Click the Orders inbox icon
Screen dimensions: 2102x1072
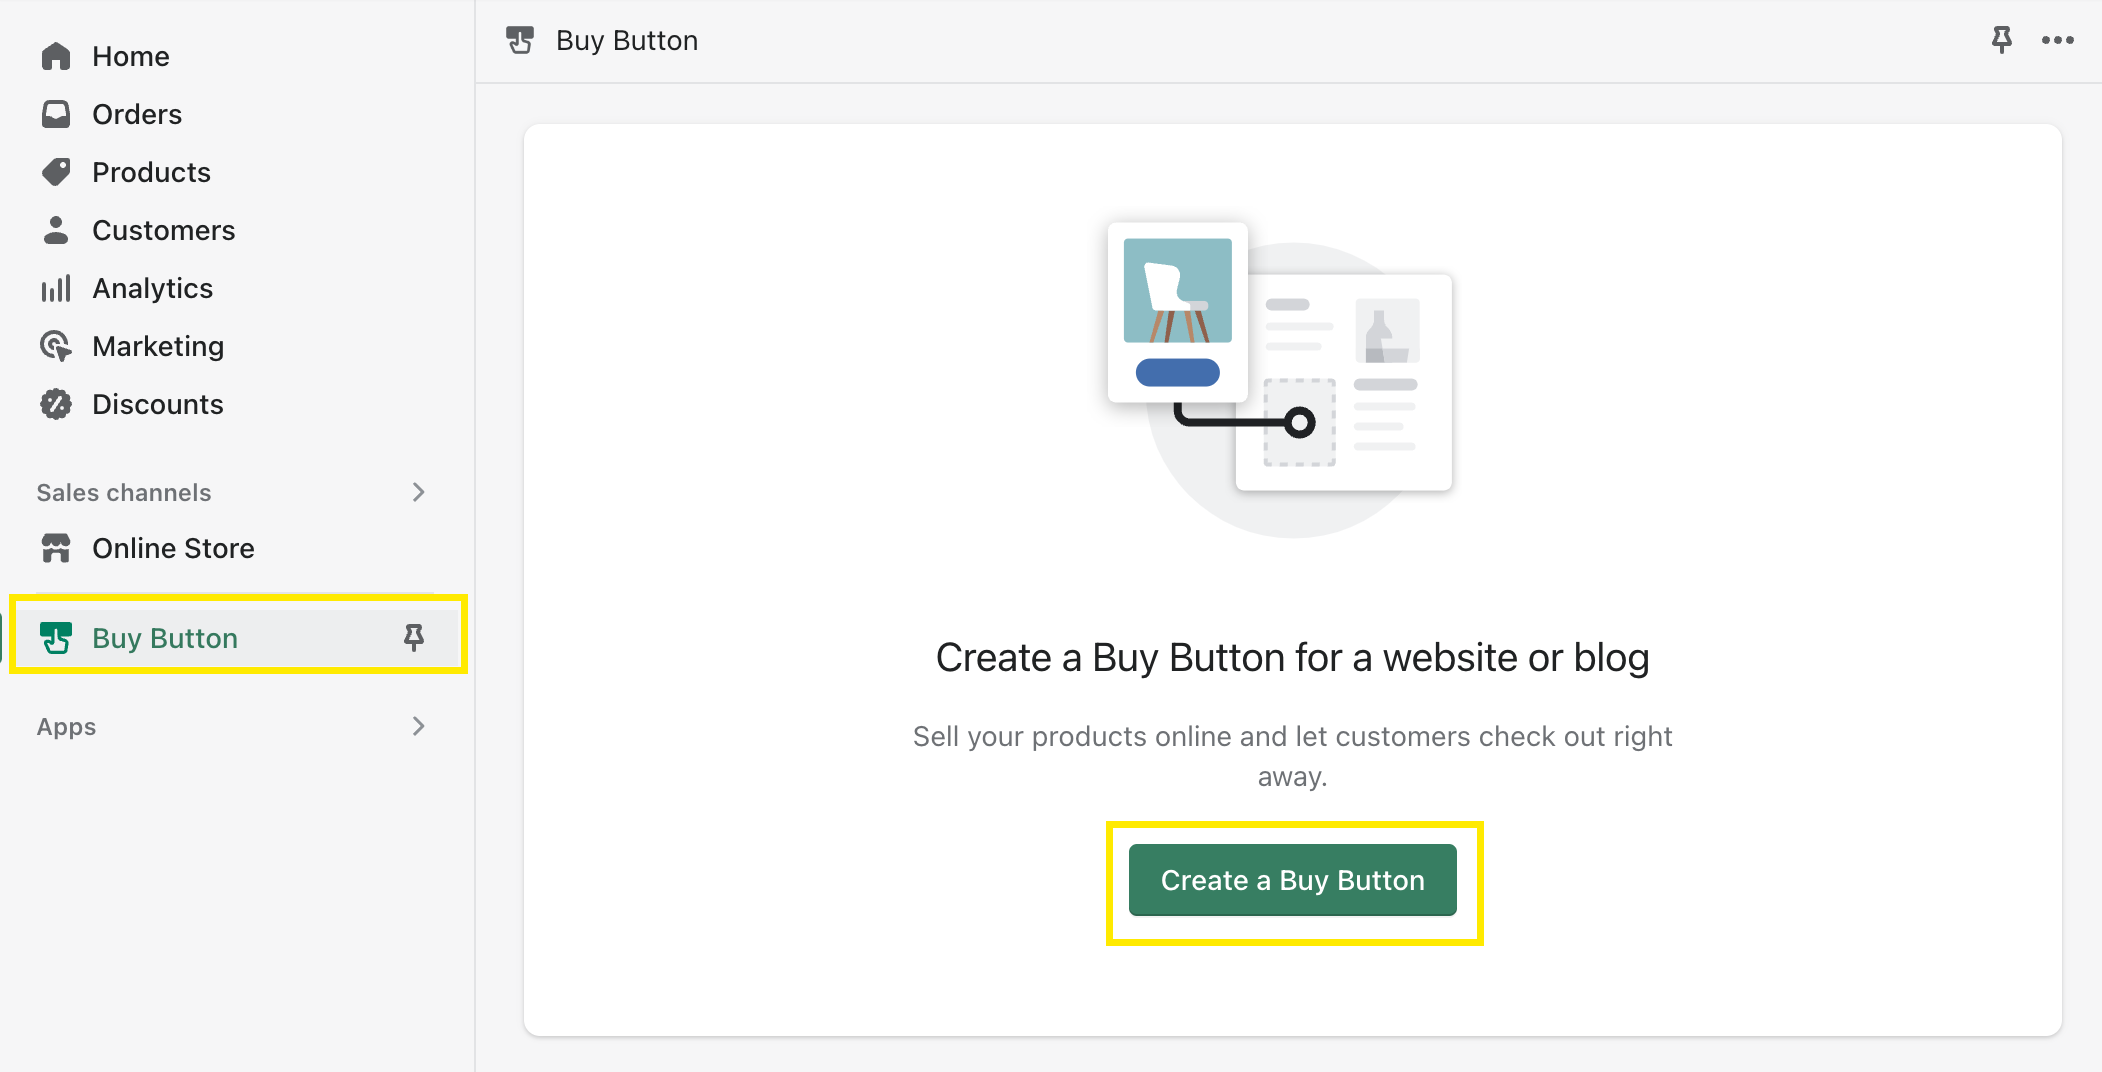coord(56,114)
